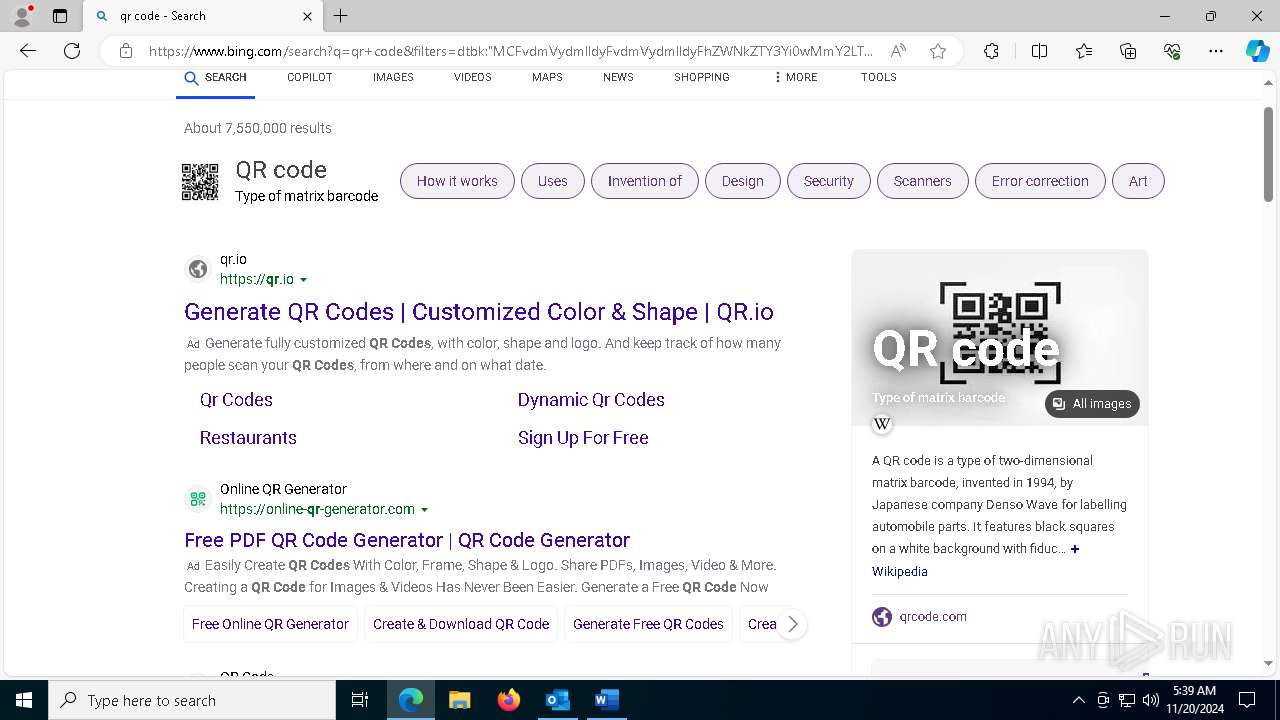
Task: Open the Dynamic Qr Codes sitelink
Action: coord(591,400)
